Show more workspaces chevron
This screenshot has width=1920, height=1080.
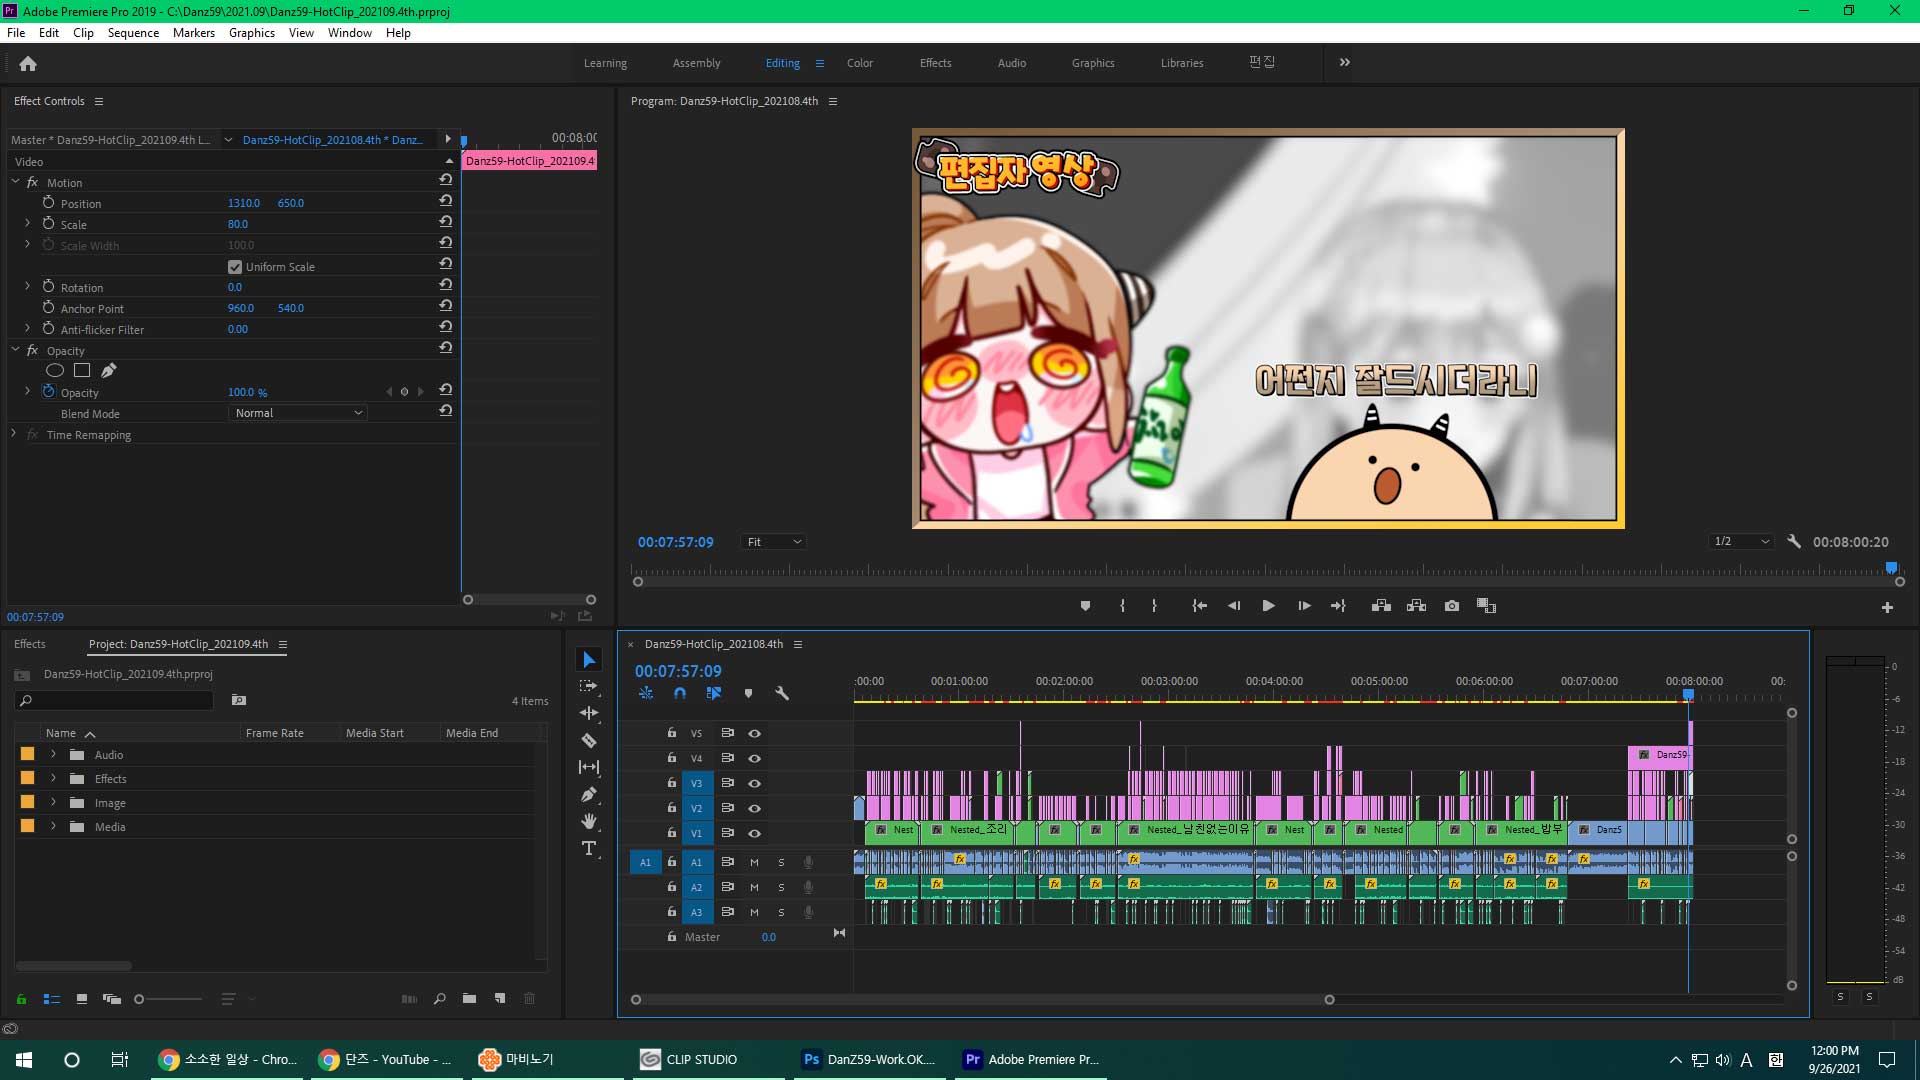1345,62
